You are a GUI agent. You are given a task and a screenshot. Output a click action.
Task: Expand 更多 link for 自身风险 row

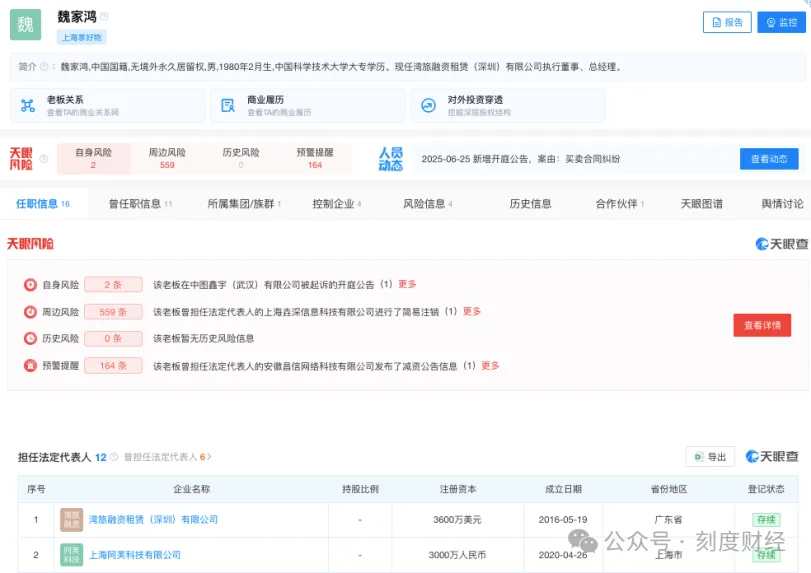pos(407,284)
